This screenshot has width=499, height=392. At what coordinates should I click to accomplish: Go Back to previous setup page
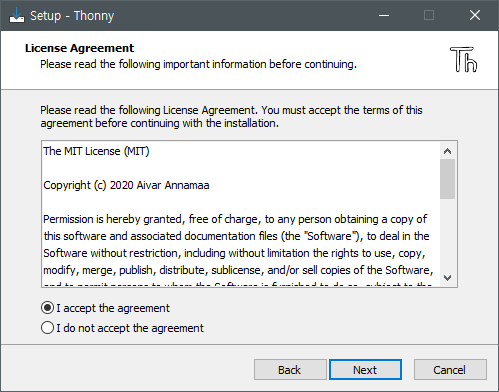pyautogui.click(x=290, y=370)
